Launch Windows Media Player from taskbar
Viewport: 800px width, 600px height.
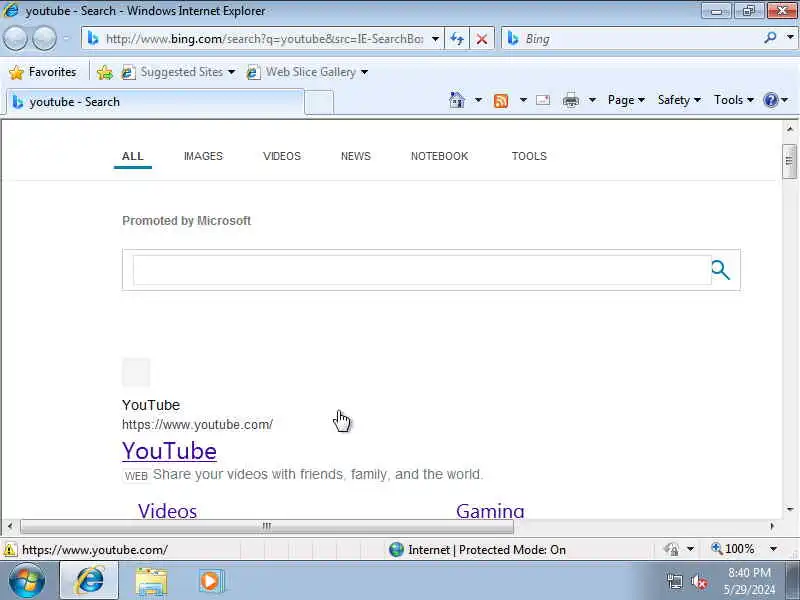211,581
